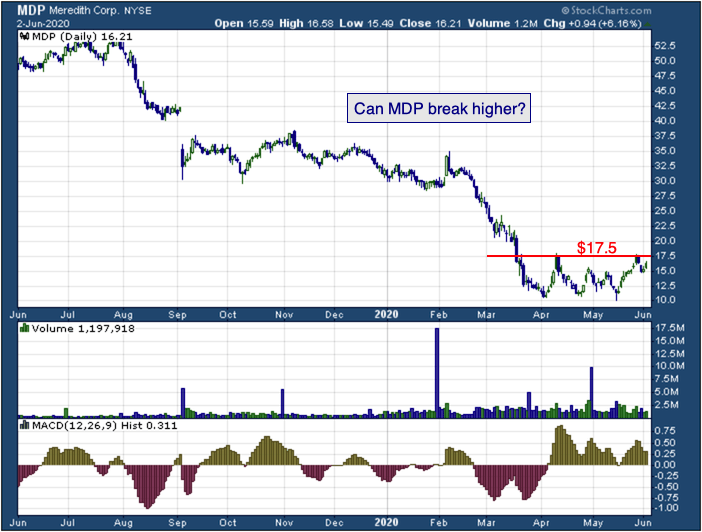Click the Aug label under the MACD panel
The width and height of the screenshot is (702, 532).
tap(123, 523)
